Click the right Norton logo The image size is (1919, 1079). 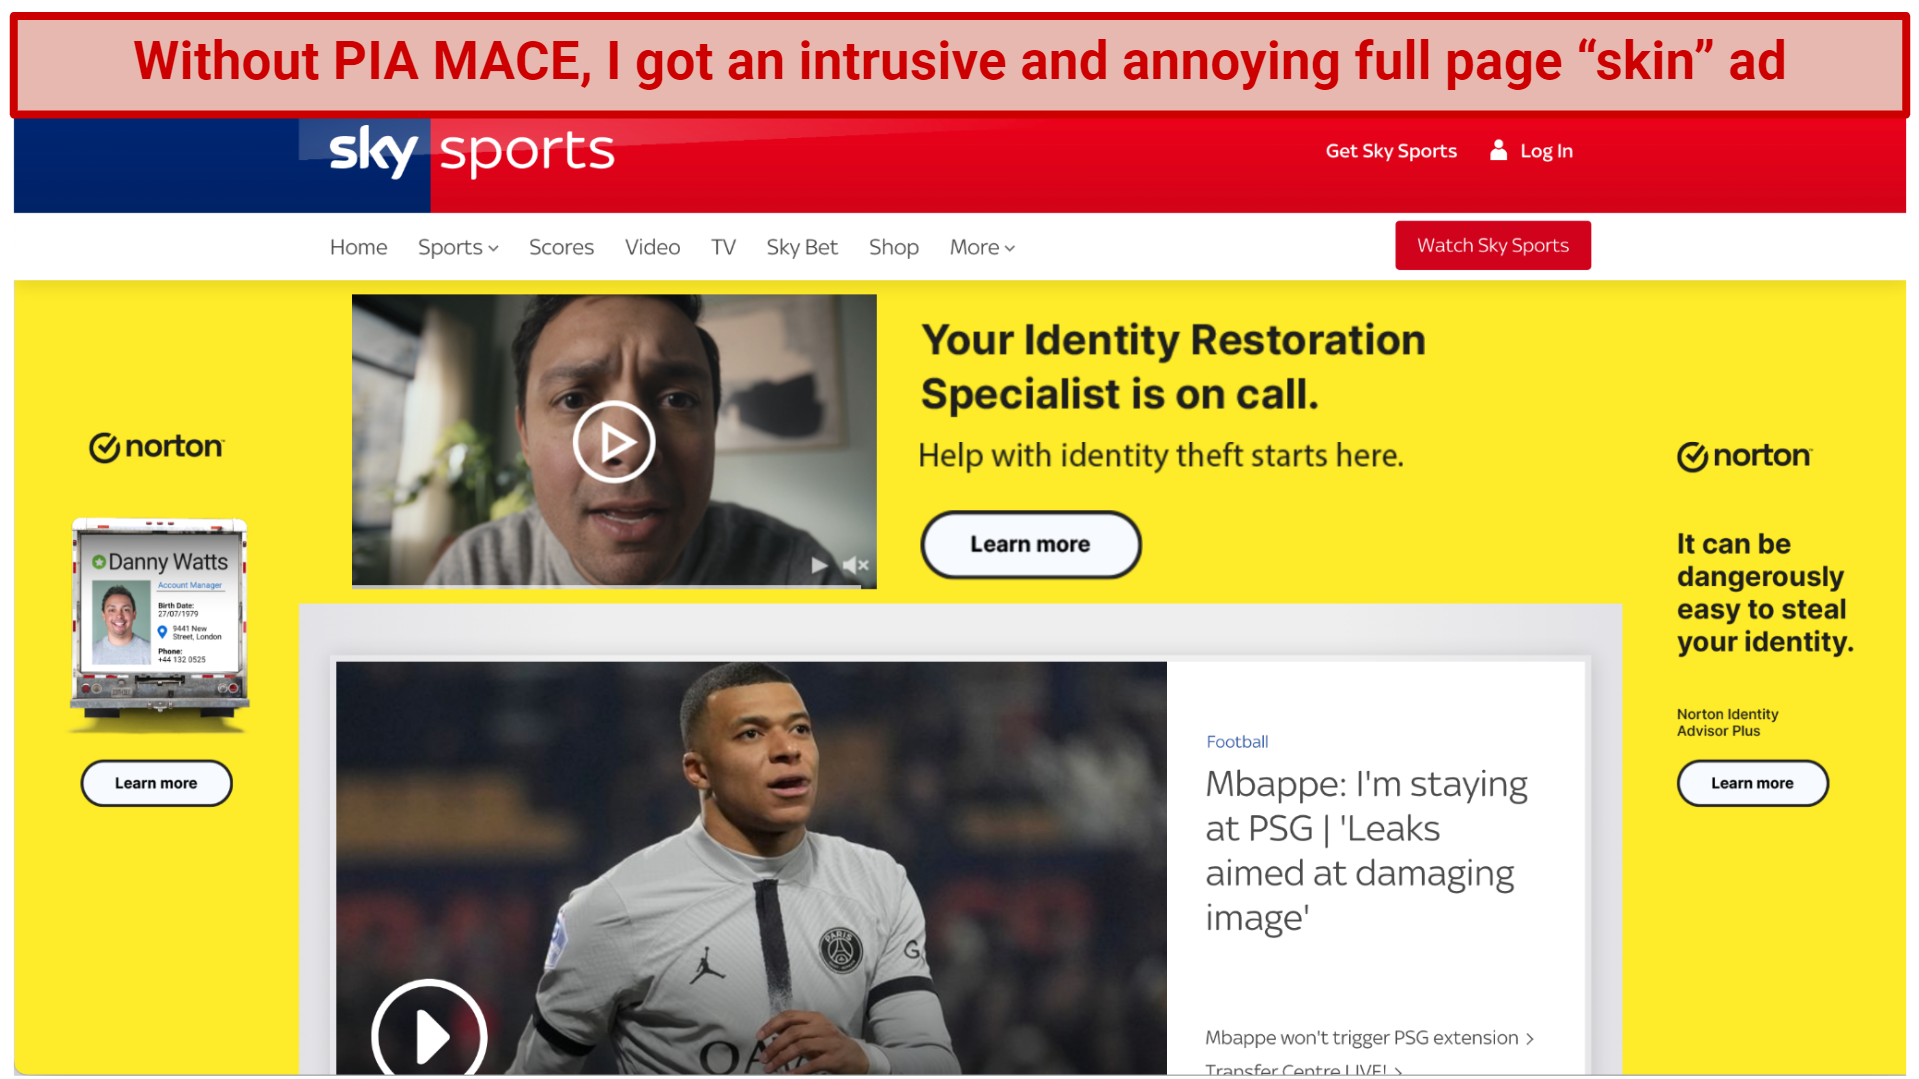pyautogui.click(x=1744, y=456)
